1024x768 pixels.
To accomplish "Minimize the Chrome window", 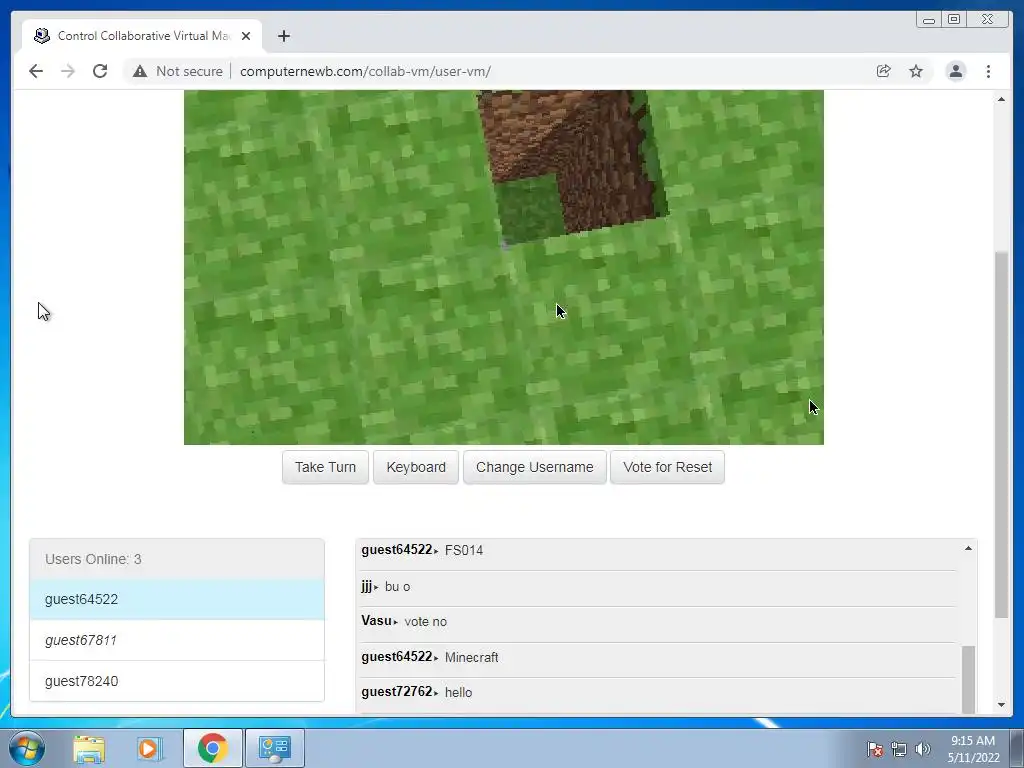I will (929, 20).
